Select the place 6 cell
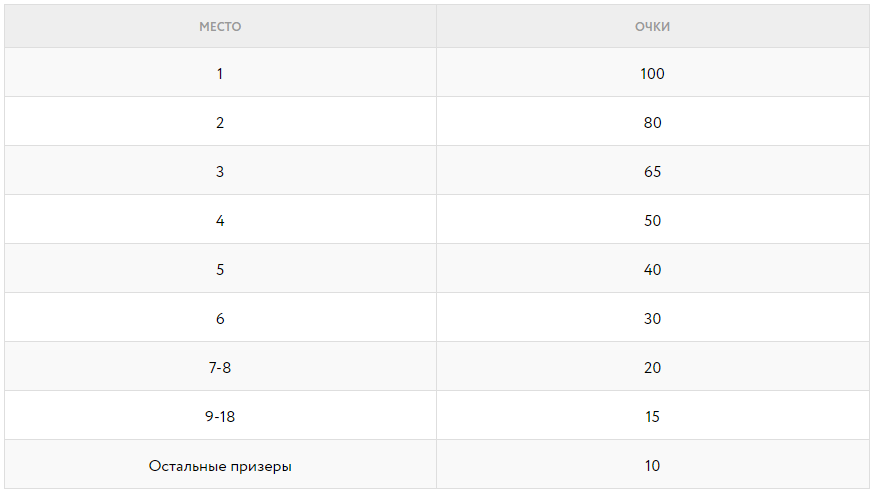The height and width of the screenshot is (493, 874). (220, 319)
